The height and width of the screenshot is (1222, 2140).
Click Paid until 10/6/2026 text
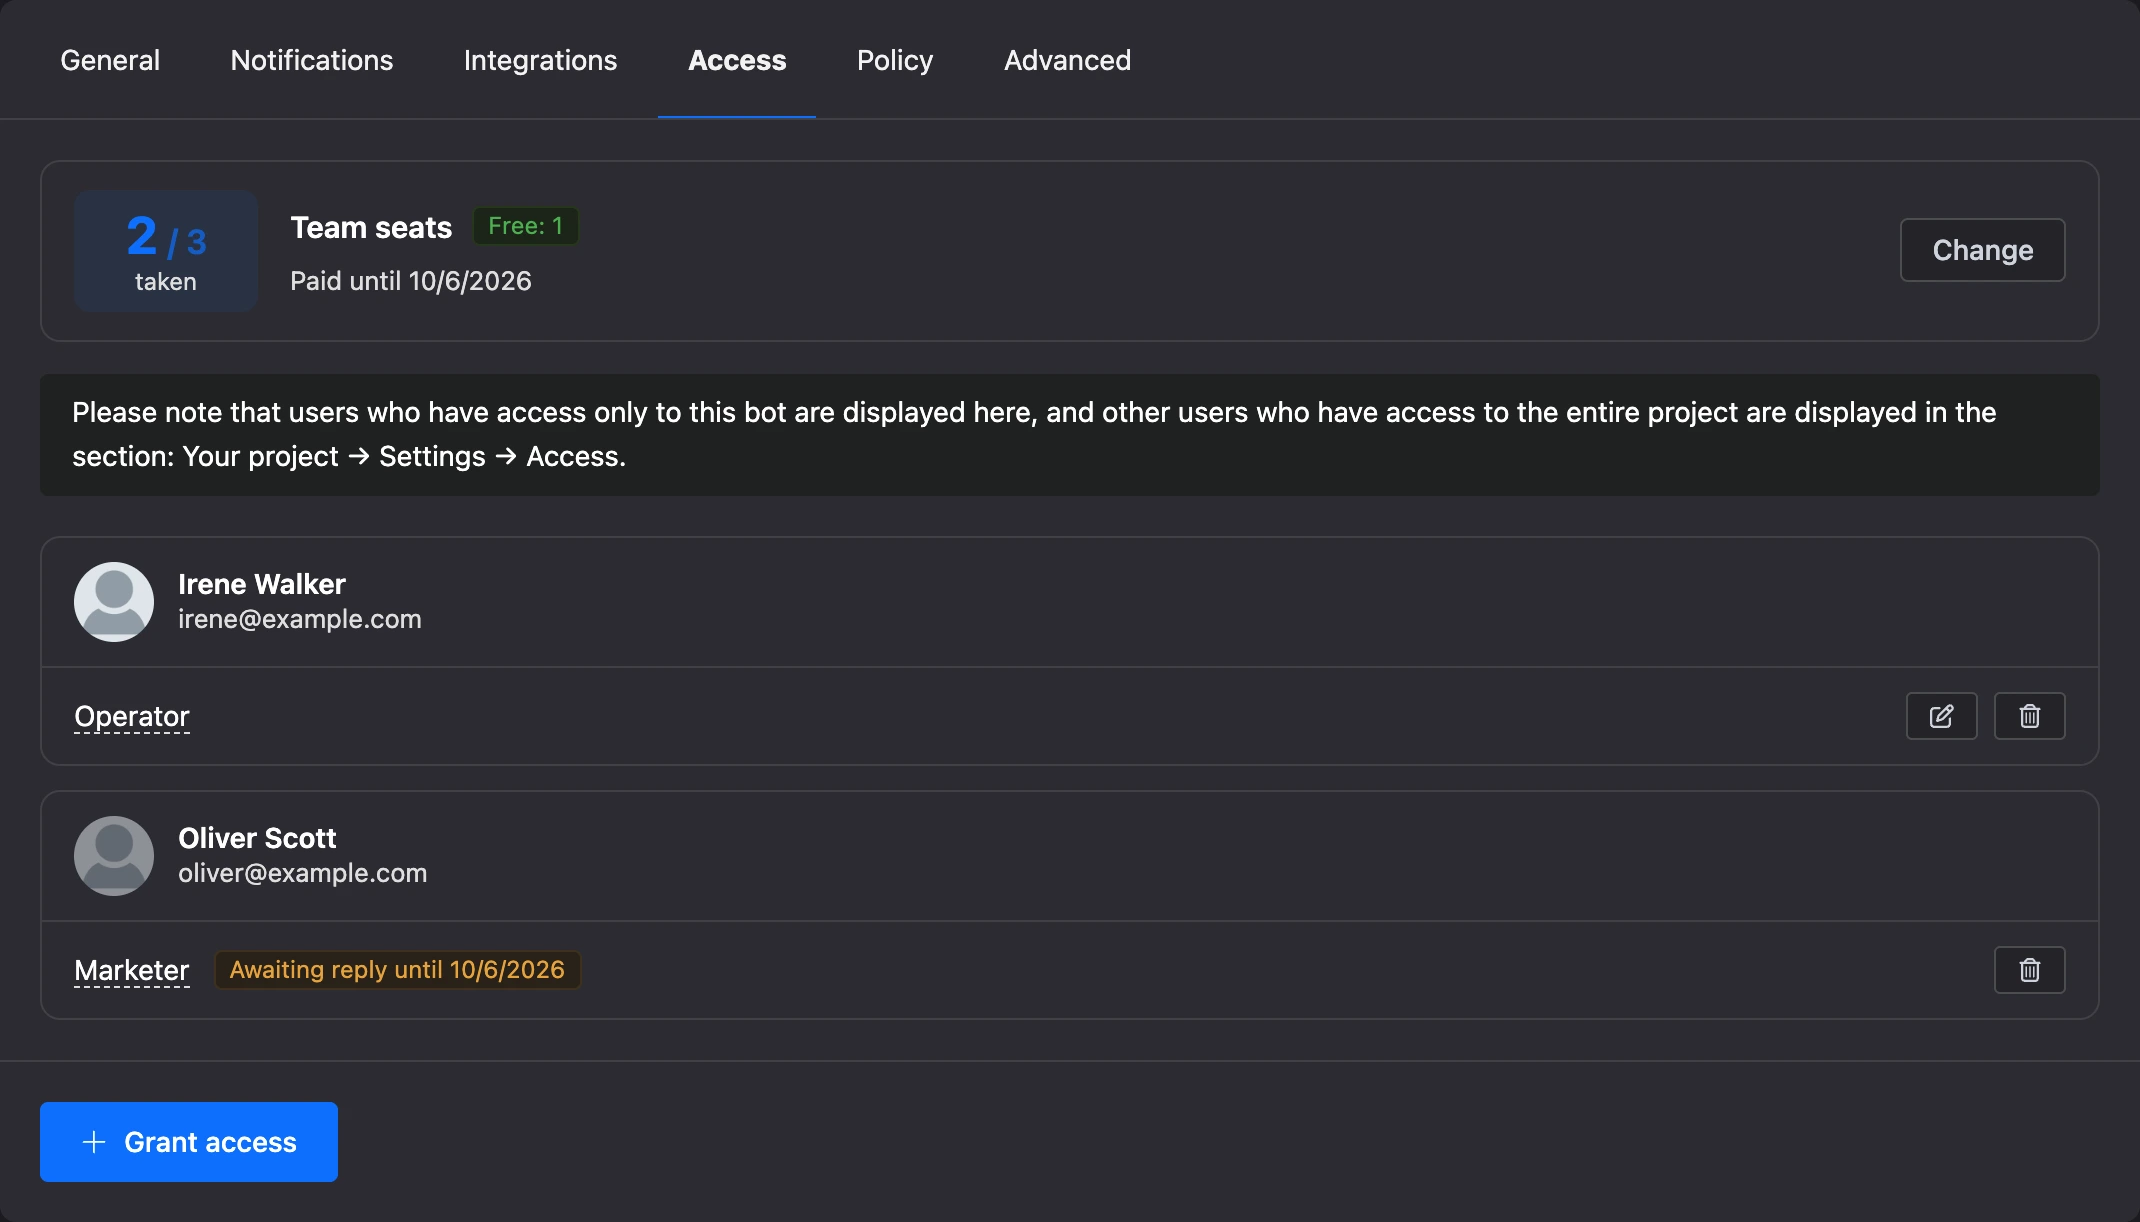[411, 281]
